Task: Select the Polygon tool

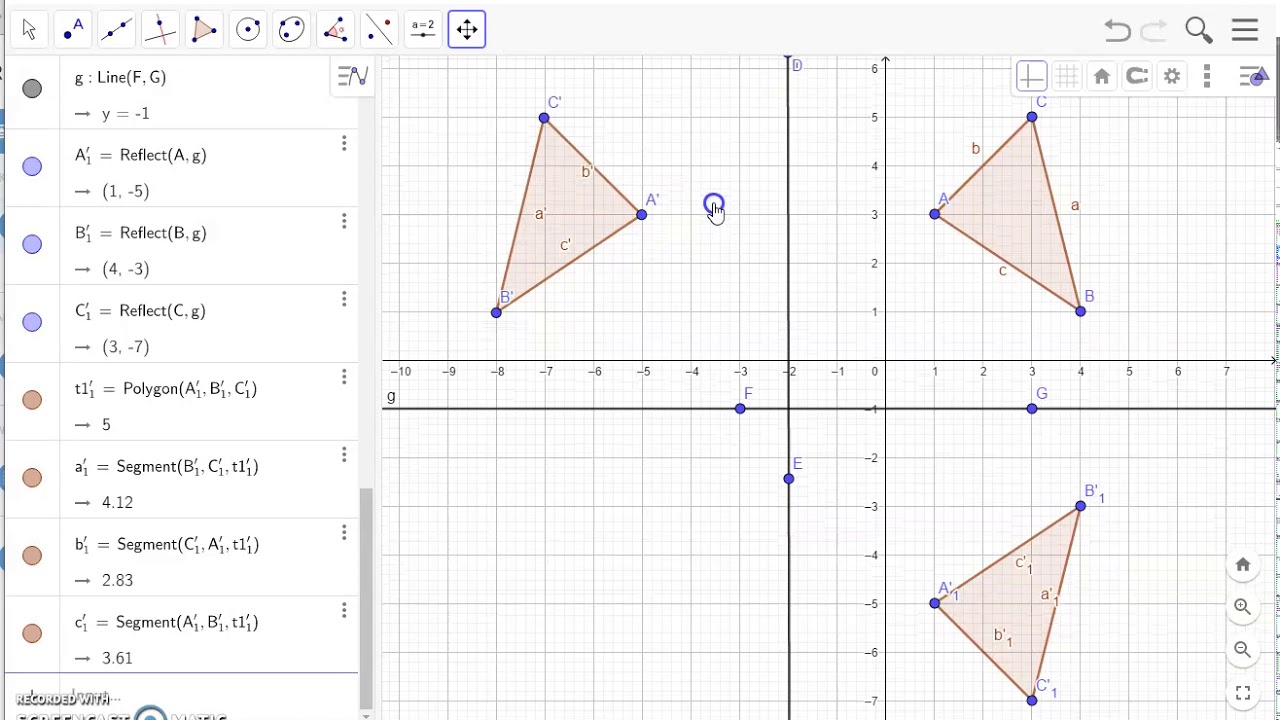Action: [x=204, y=30]
